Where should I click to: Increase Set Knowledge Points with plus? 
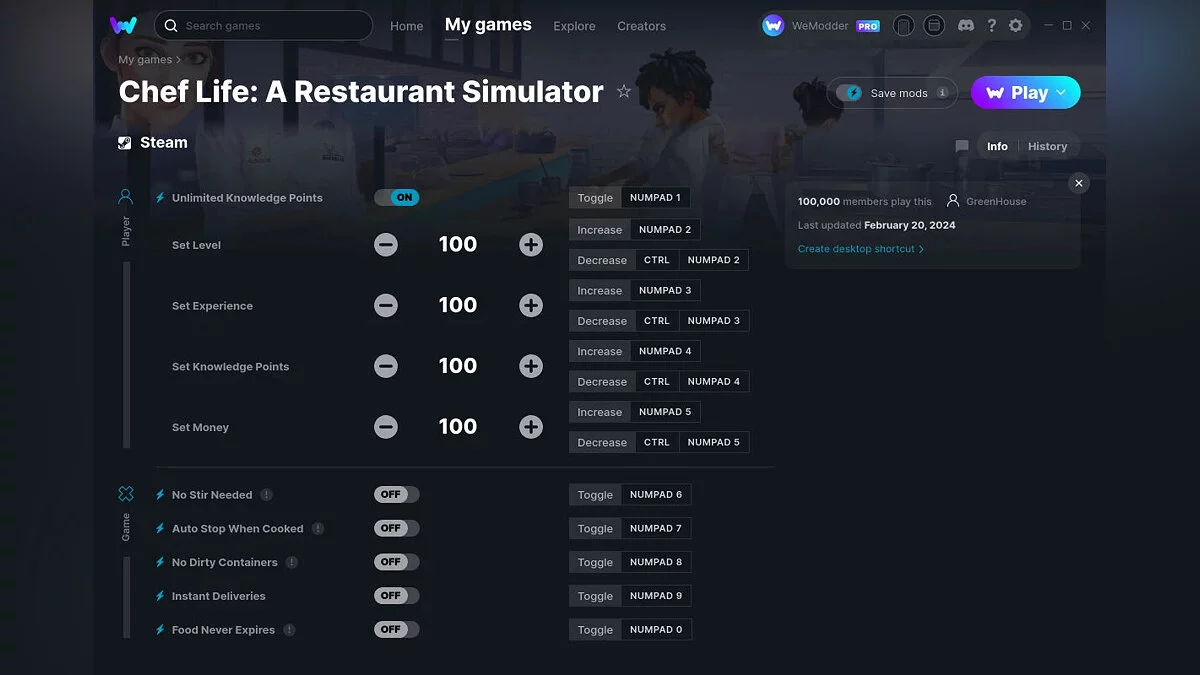pyautogui.click(x=531, y=366)
